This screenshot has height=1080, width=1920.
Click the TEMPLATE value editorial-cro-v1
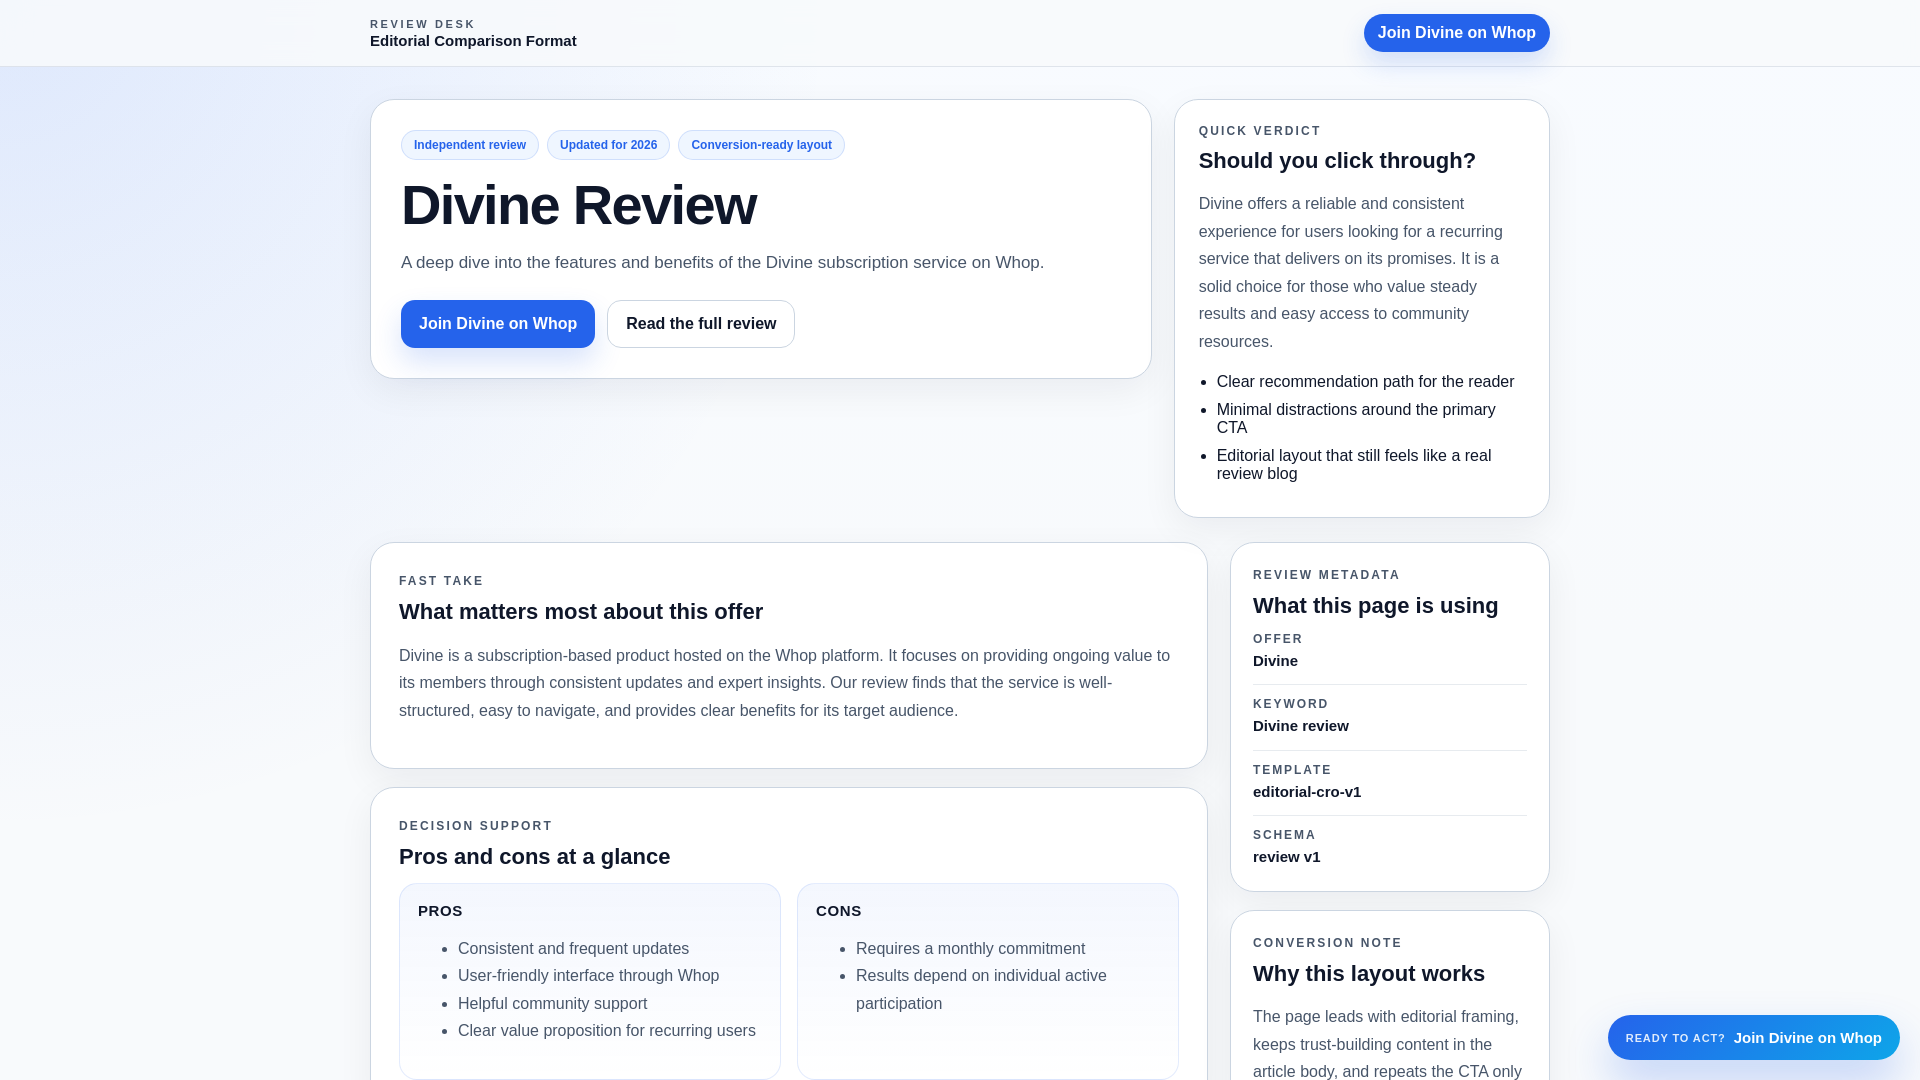(x=1306, y=792)
